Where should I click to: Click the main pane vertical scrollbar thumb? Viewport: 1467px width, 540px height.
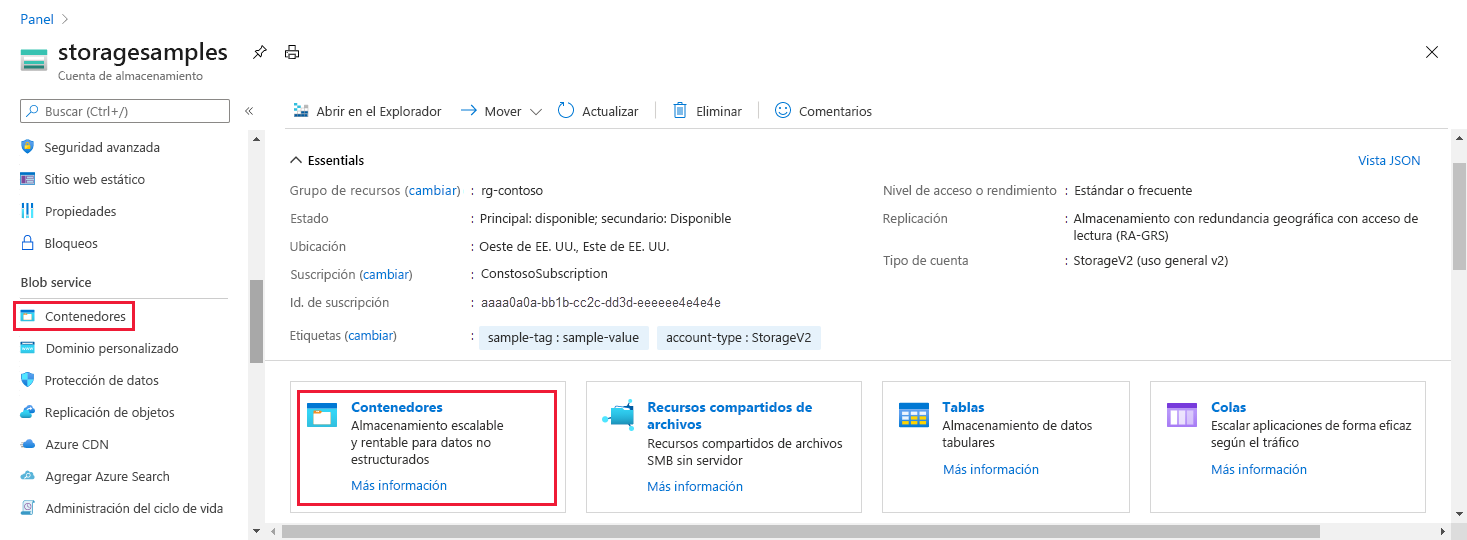[1459, 216]
